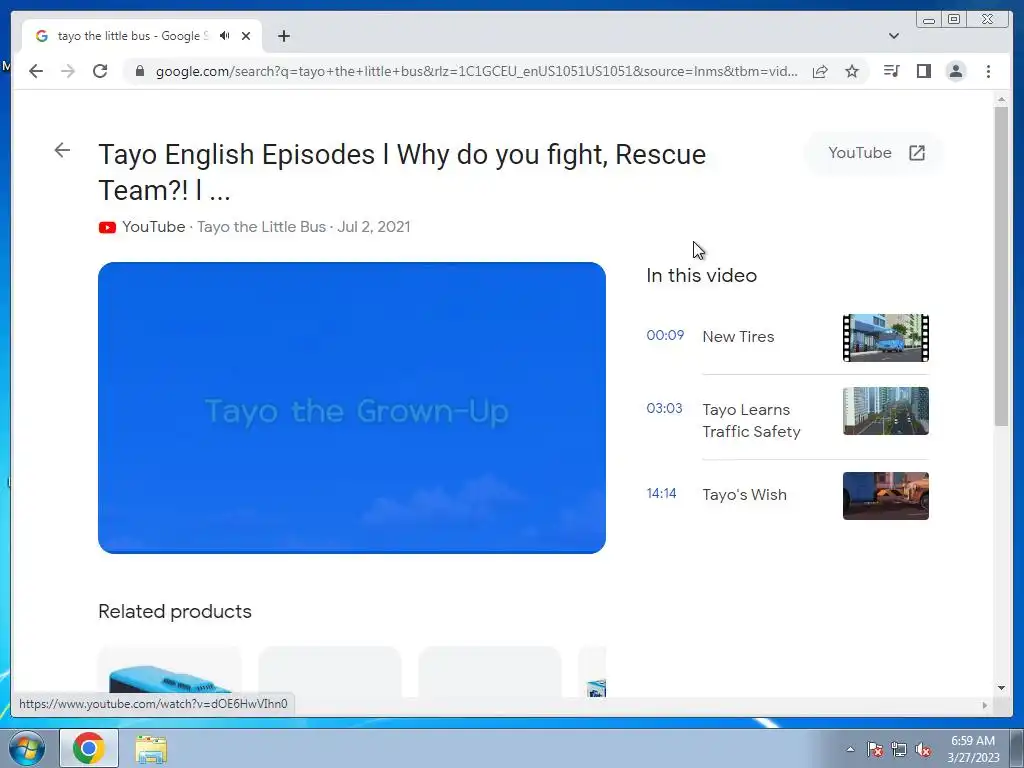This screenshot has width=1024, height=768.
Task: Click the padlock site info icon
Action: point(139,71)
